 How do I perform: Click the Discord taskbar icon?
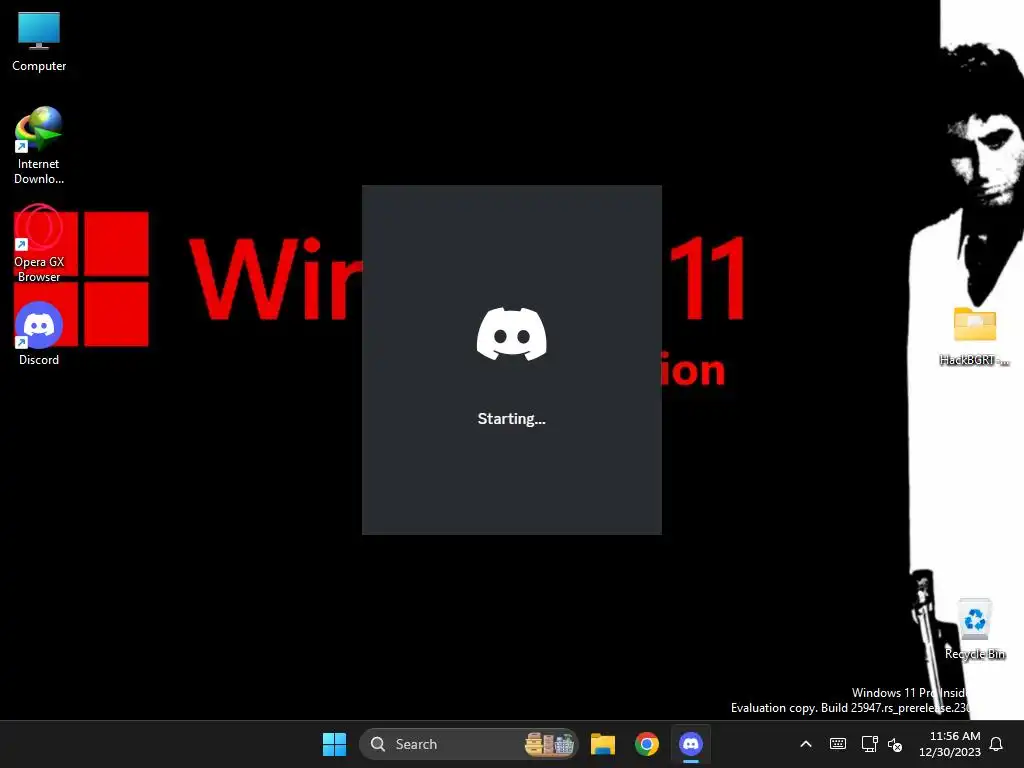(690, 744)
